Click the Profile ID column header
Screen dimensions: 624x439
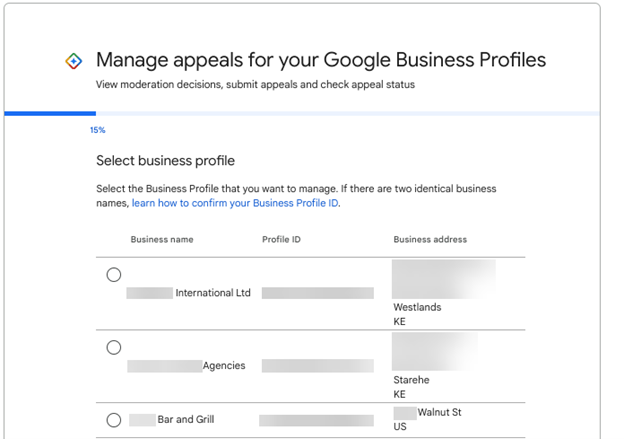pos(281,240)
